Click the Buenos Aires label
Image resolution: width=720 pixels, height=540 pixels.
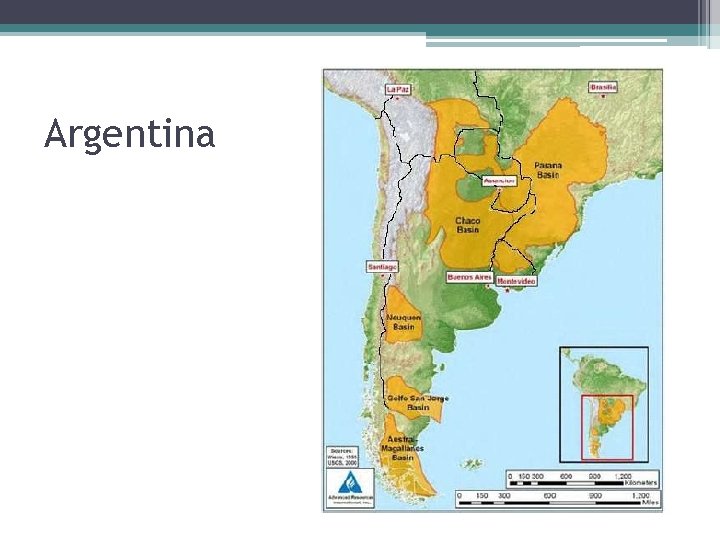[469, 277]
